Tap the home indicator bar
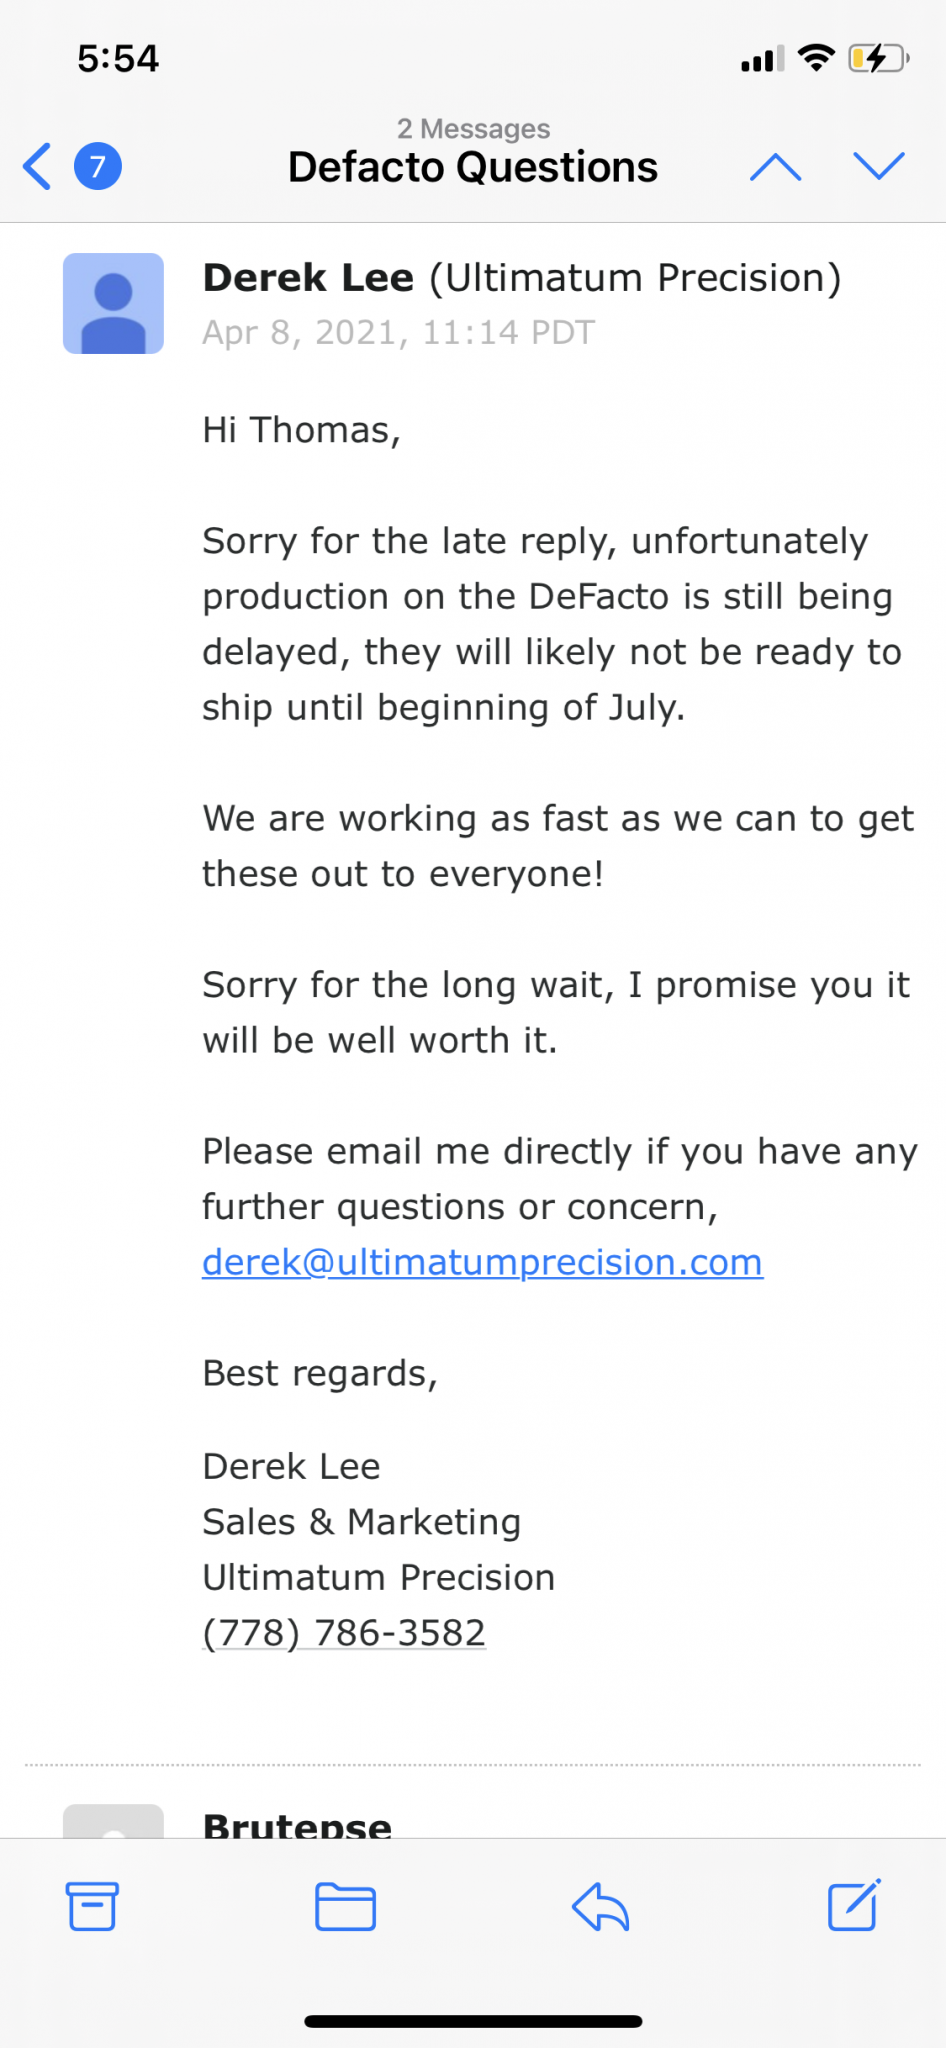The image size is (946, 2048). [473, 2021]
